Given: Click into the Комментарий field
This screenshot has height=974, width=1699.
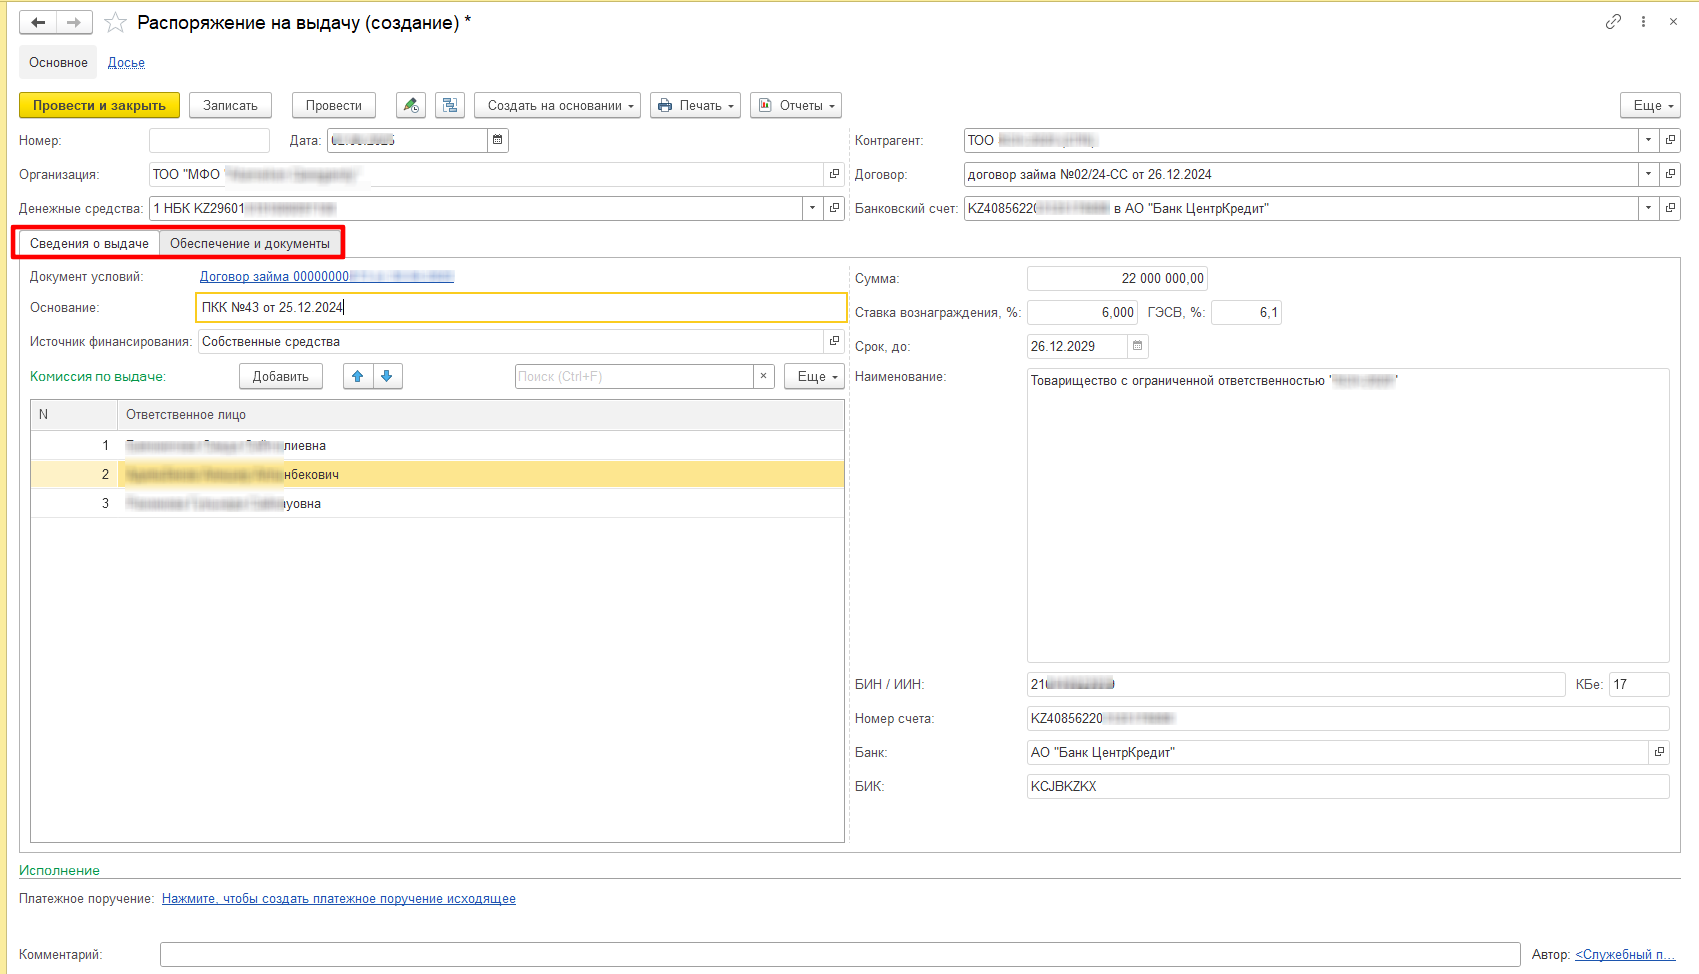Looking at the screenshot, I should [x=840, y=954].
